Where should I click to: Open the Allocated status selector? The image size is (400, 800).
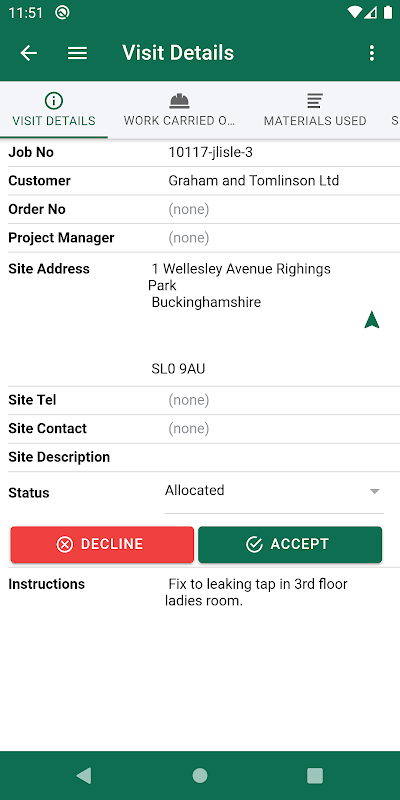tap(274, 493)
